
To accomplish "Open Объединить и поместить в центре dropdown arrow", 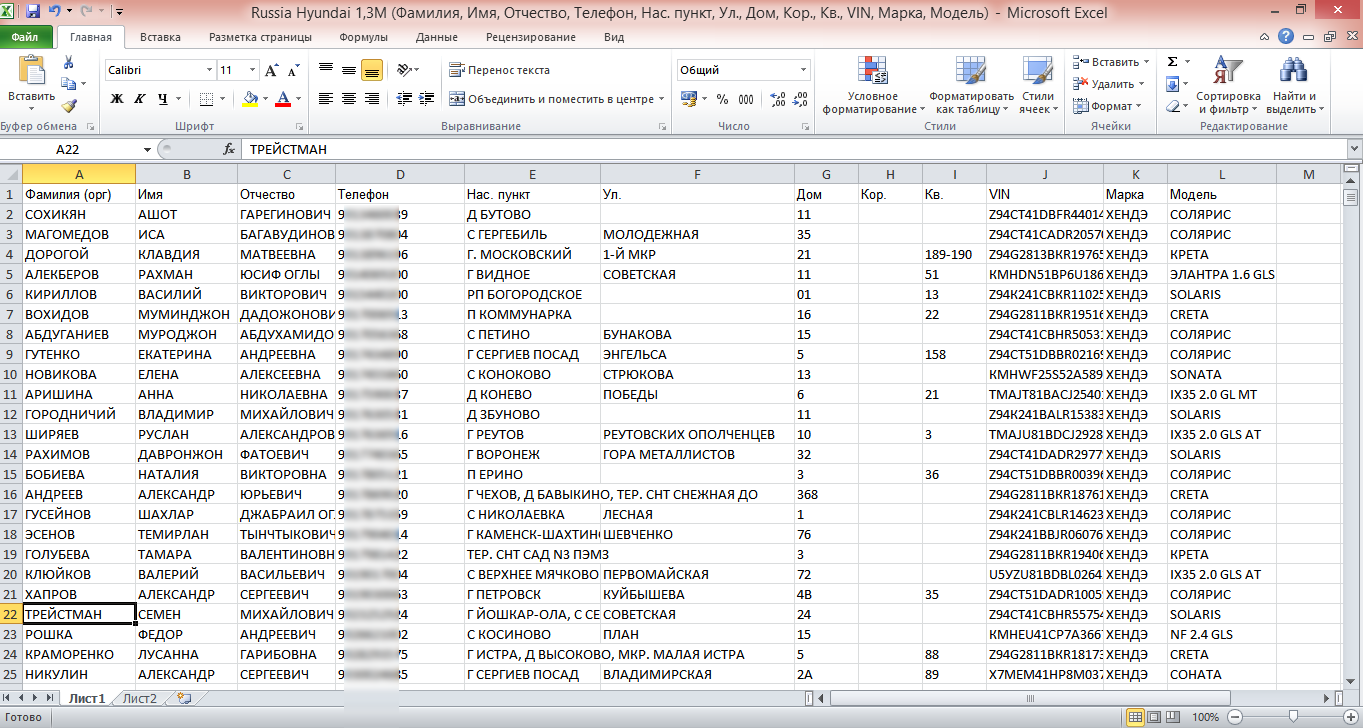I will click(x=661, y=98).
